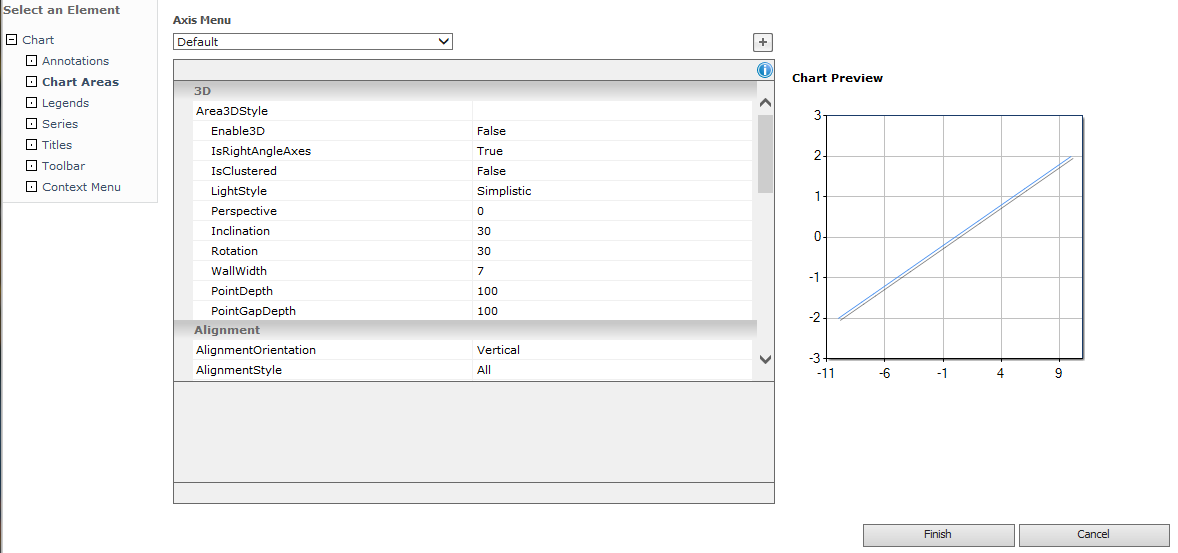Click the Enable3D value False
1178x553 pixels.
click(x=491, y=131)
